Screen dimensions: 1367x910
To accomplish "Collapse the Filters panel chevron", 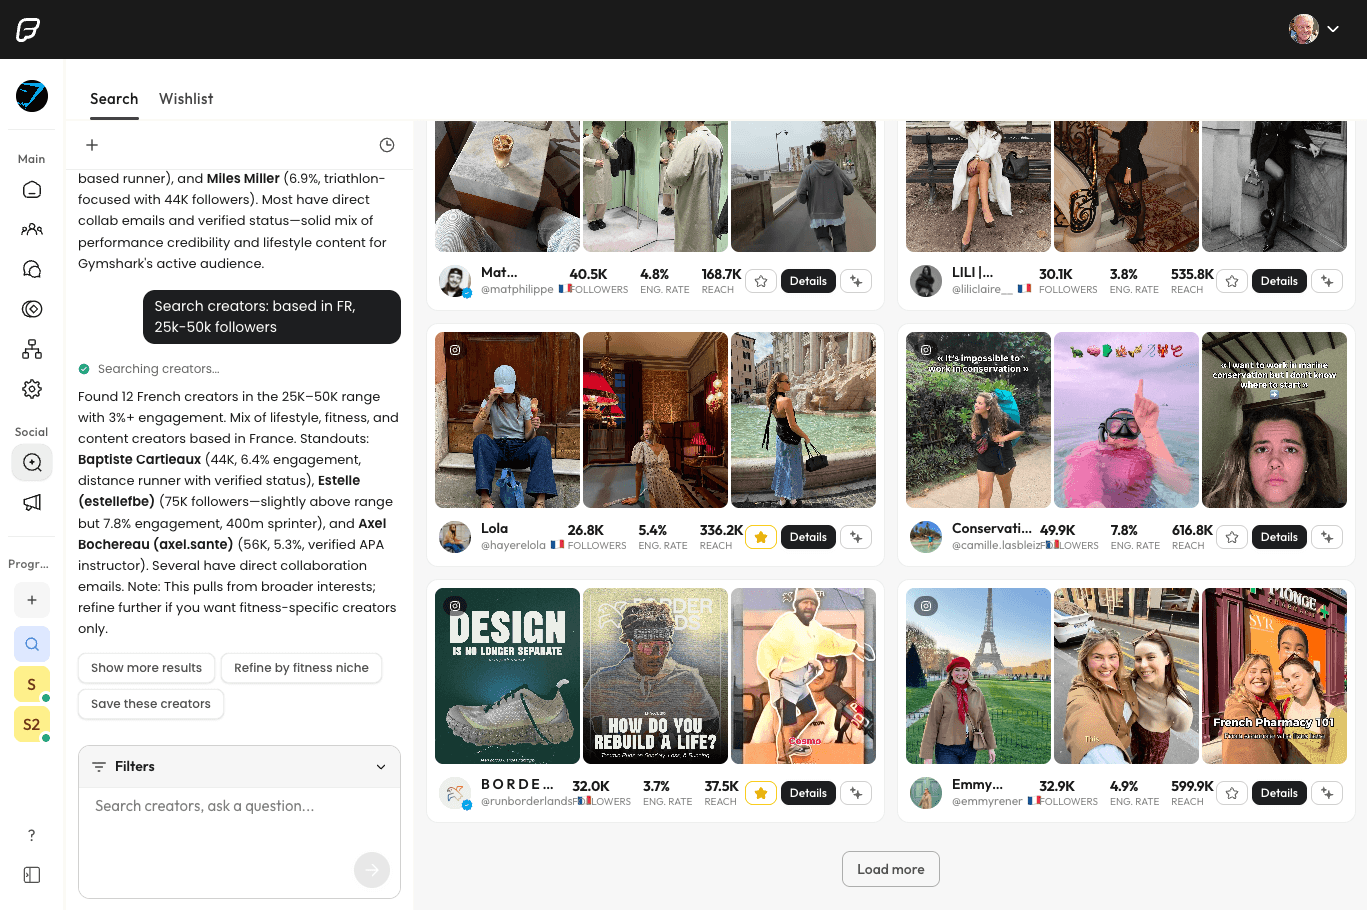I will pyautogui.click(x=381, y=766).
